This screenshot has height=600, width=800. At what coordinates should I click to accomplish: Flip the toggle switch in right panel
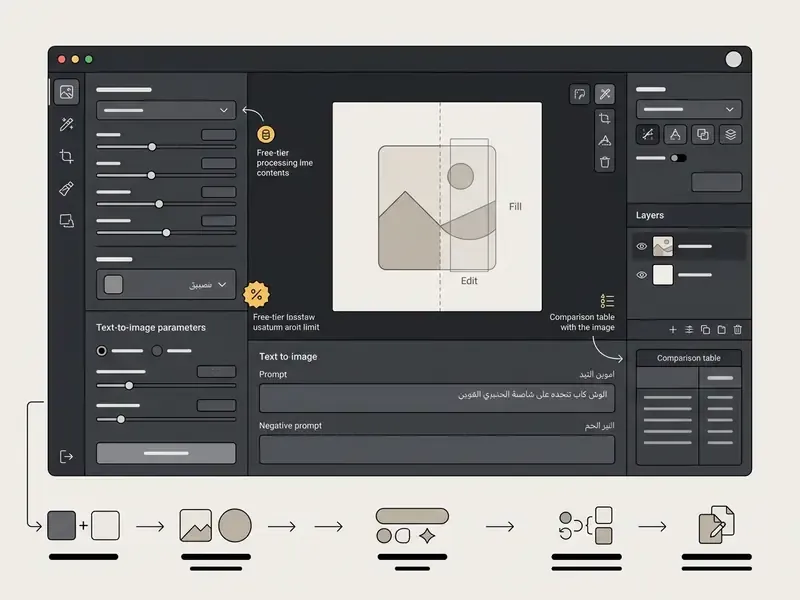tap(679, 158)
